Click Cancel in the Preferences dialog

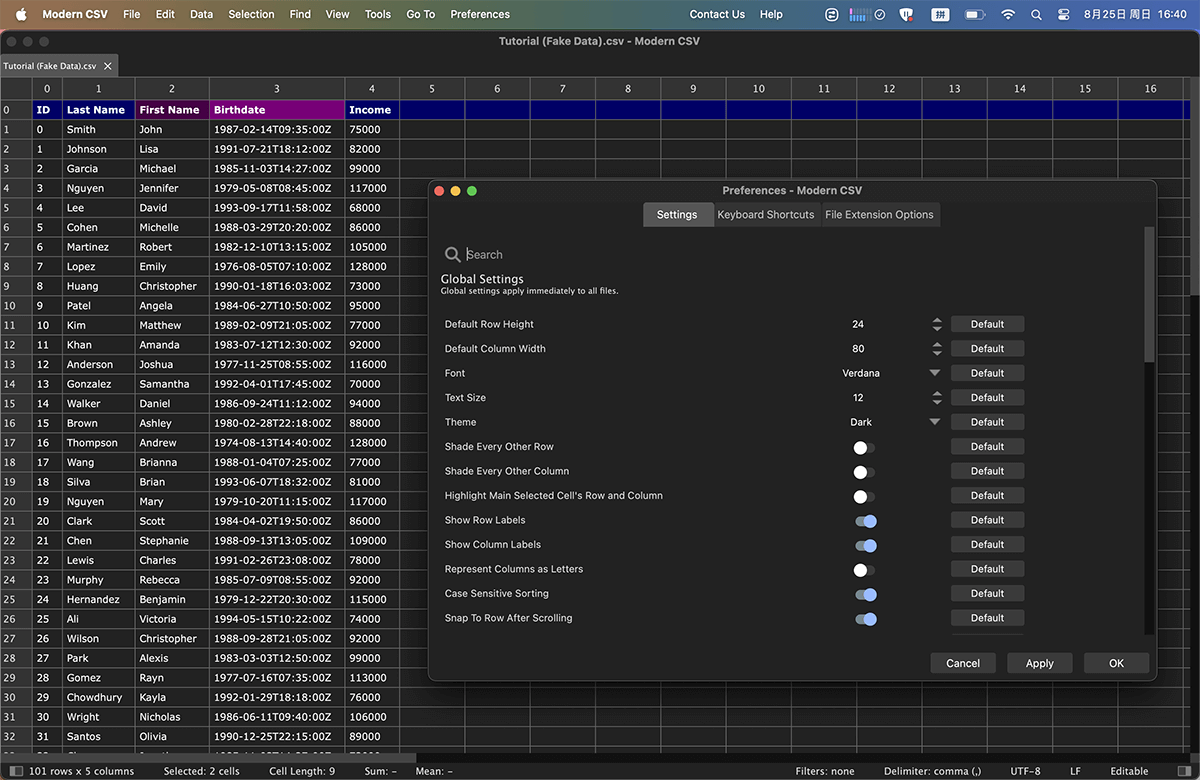963,663
